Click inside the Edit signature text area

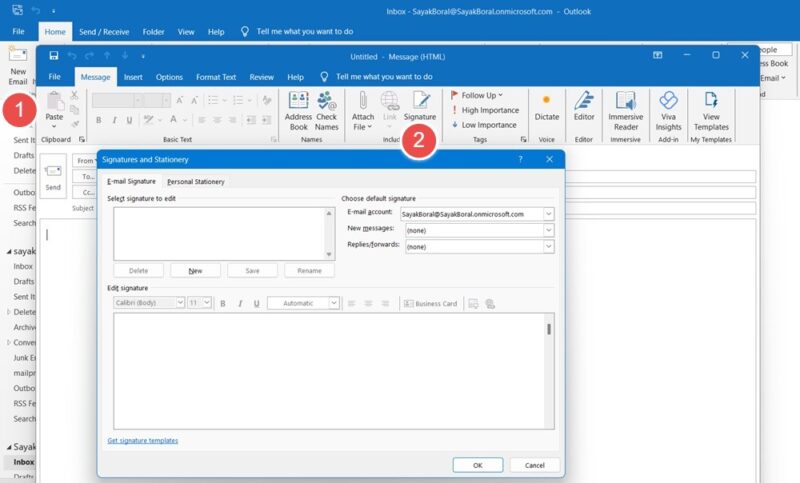point(330,371)
